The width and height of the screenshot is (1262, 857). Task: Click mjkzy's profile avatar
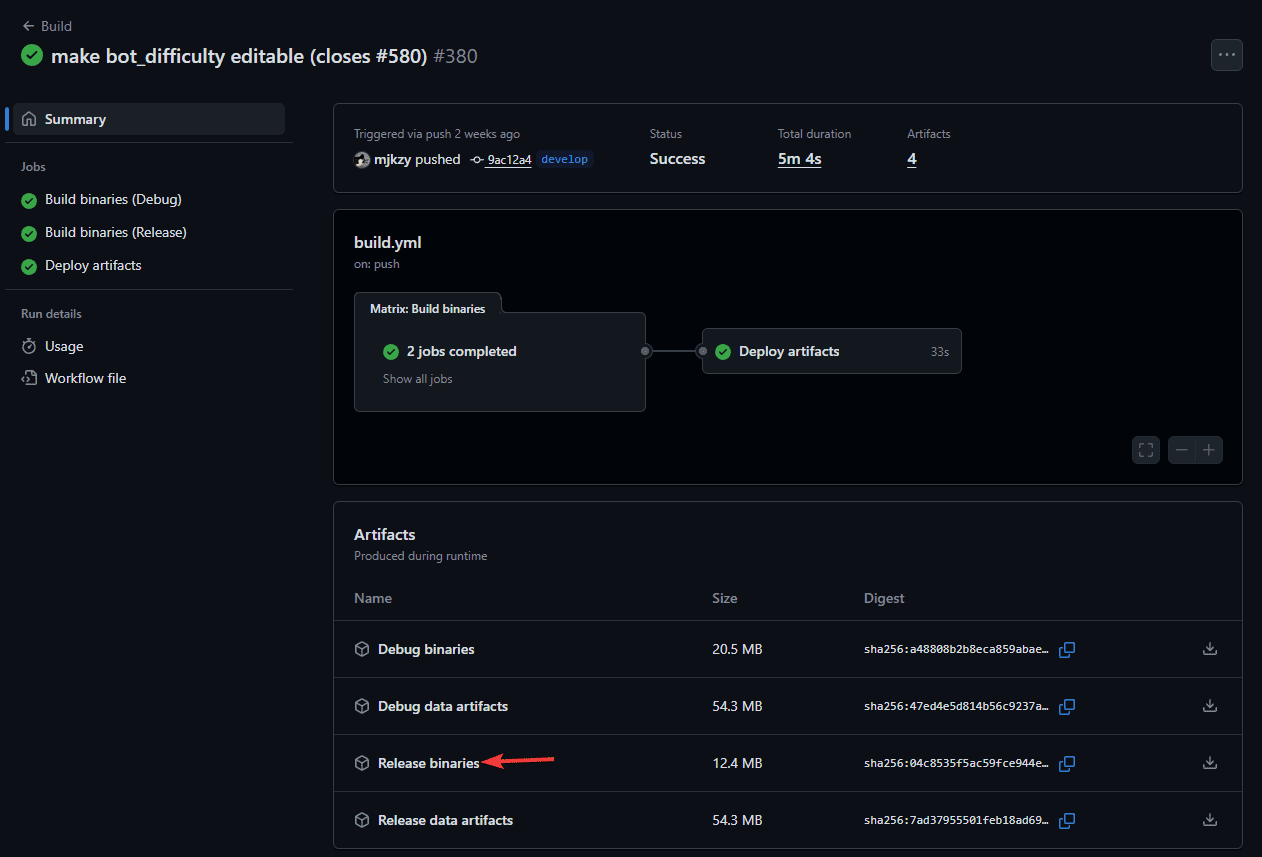click(x=361, y=159)
